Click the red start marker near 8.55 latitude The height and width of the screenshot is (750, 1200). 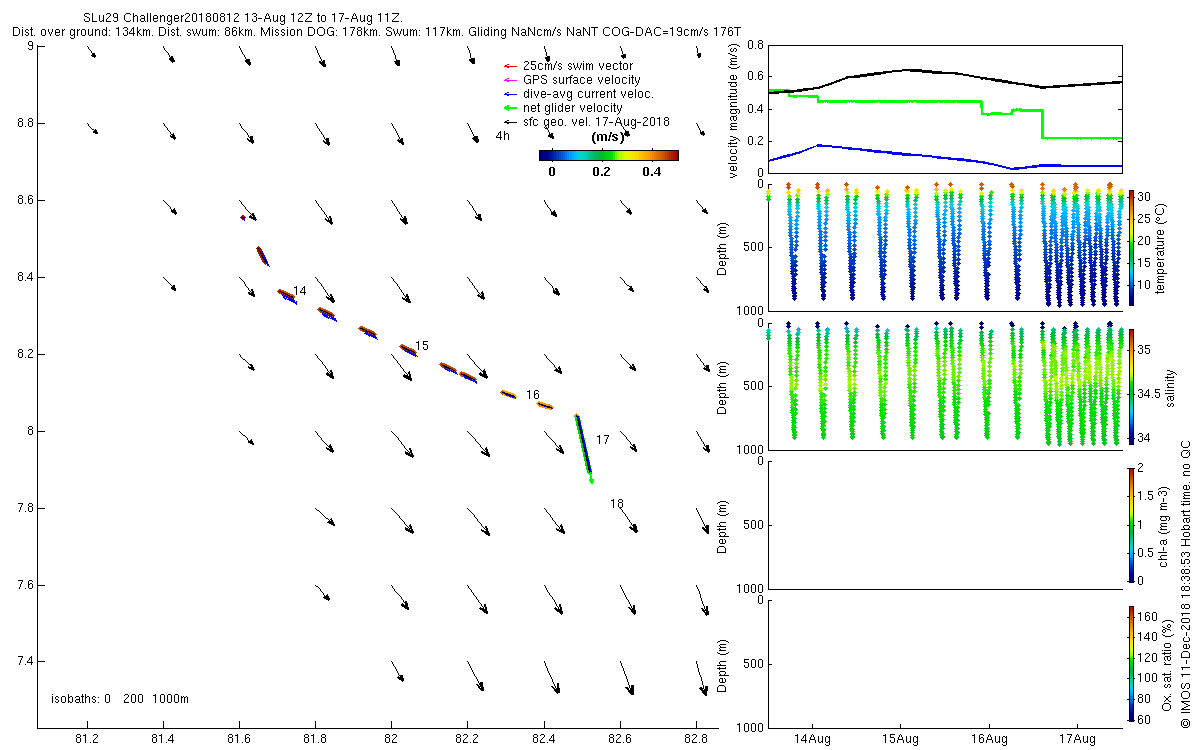[x=243, y=218]
